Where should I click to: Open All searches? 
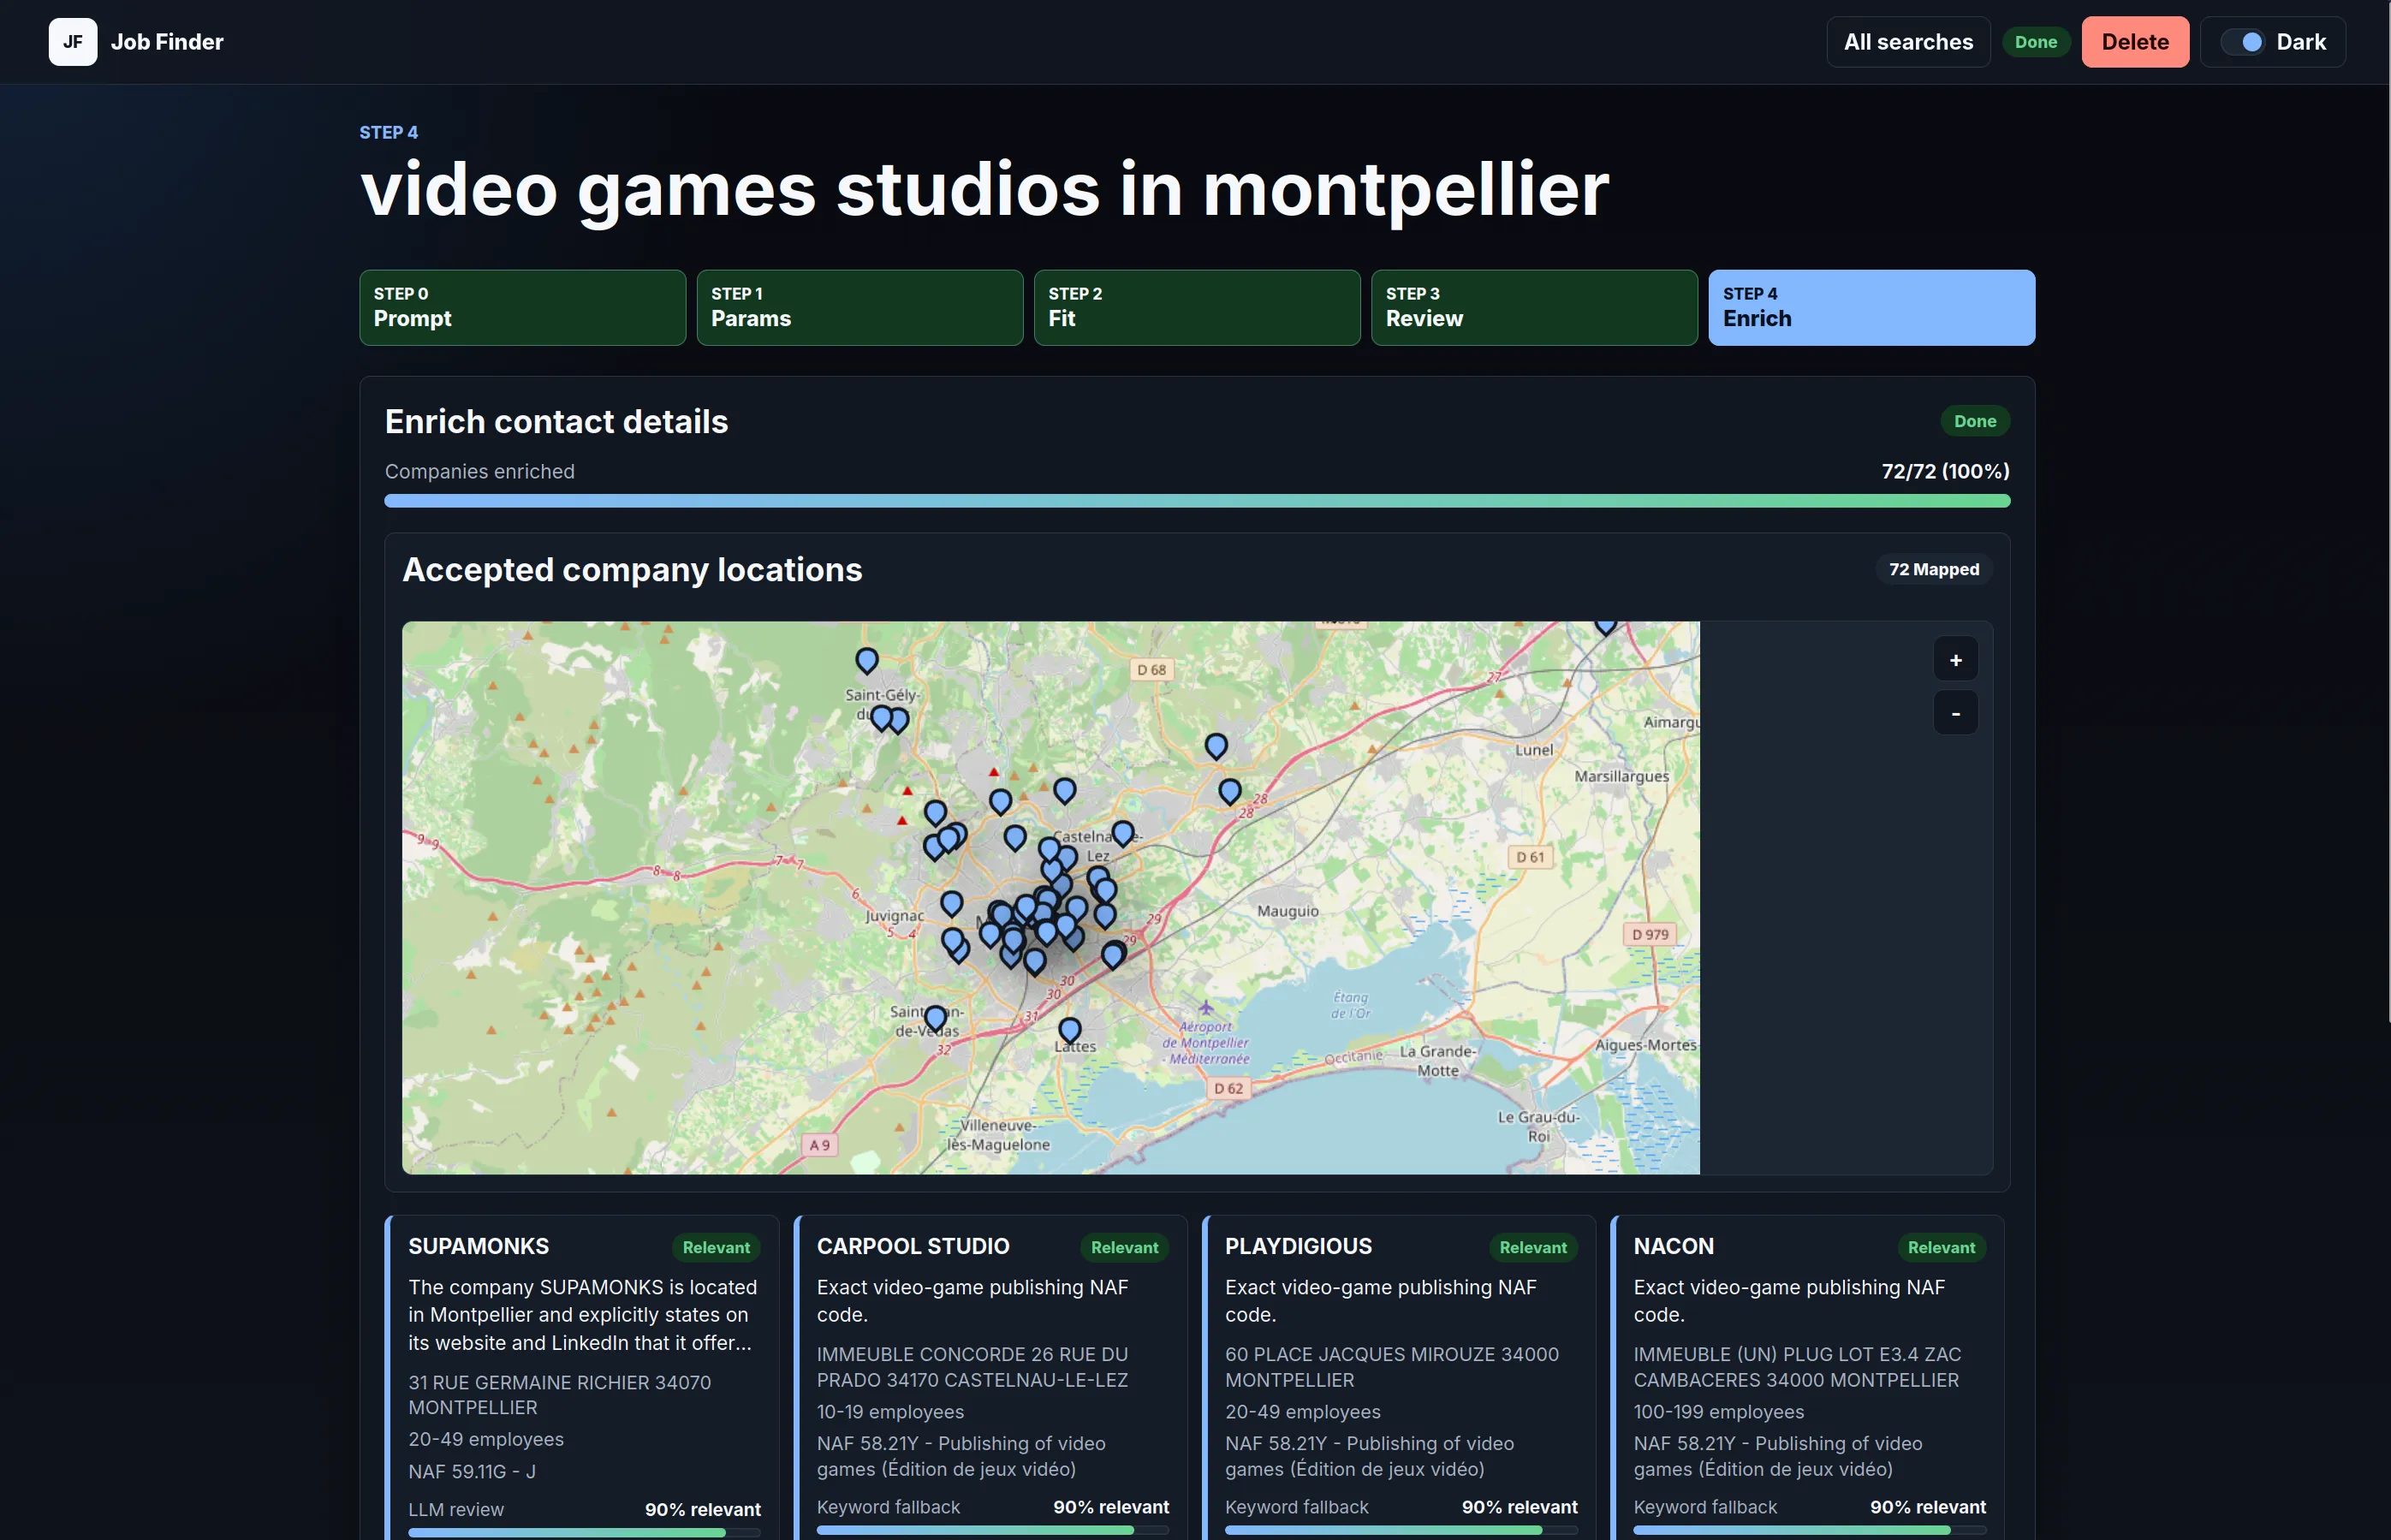(1908, 42)
